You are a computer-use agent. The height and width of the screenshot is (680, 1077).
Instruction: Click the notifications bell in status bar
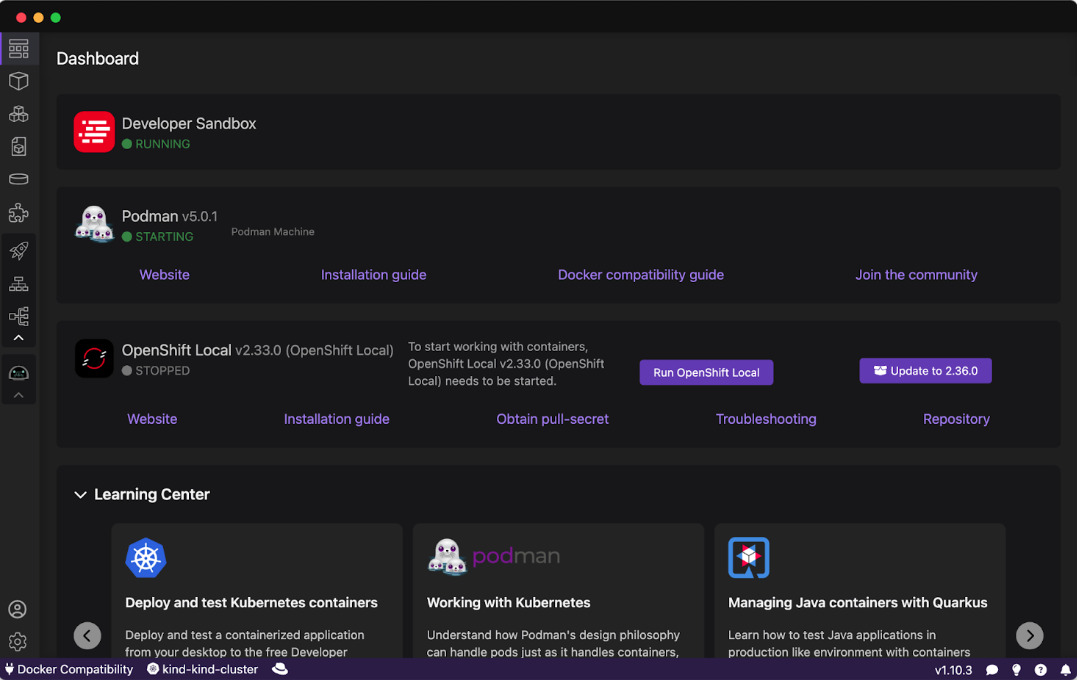pos(1066,670)
